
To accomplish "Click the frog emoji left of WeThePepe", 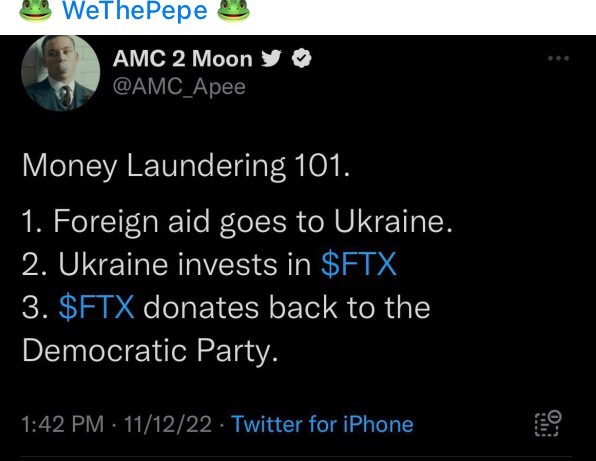I will tap(35, 10).
